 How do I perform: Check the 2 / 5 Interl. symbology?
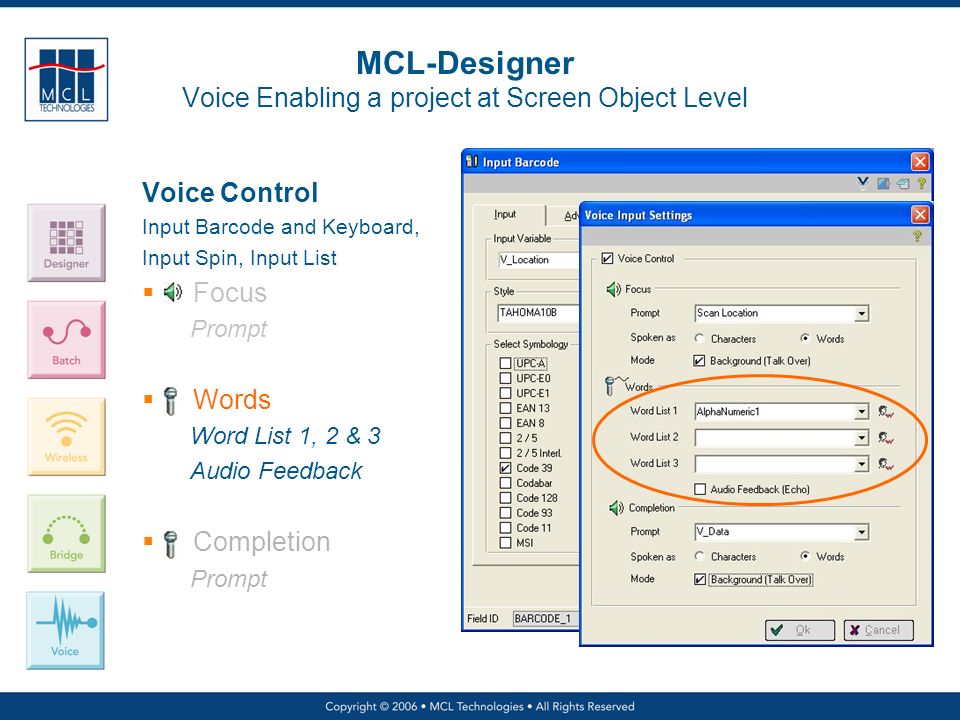[505, 453]
